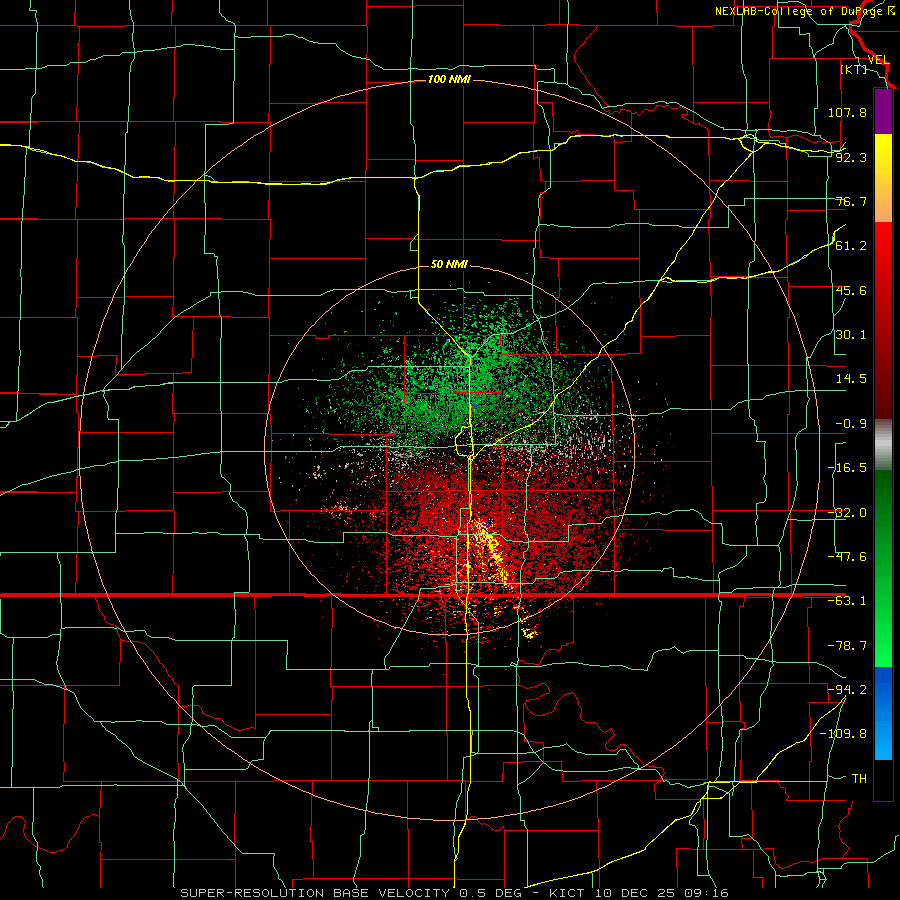
Task: Click the VEL legend title
Action: (878, 59)
